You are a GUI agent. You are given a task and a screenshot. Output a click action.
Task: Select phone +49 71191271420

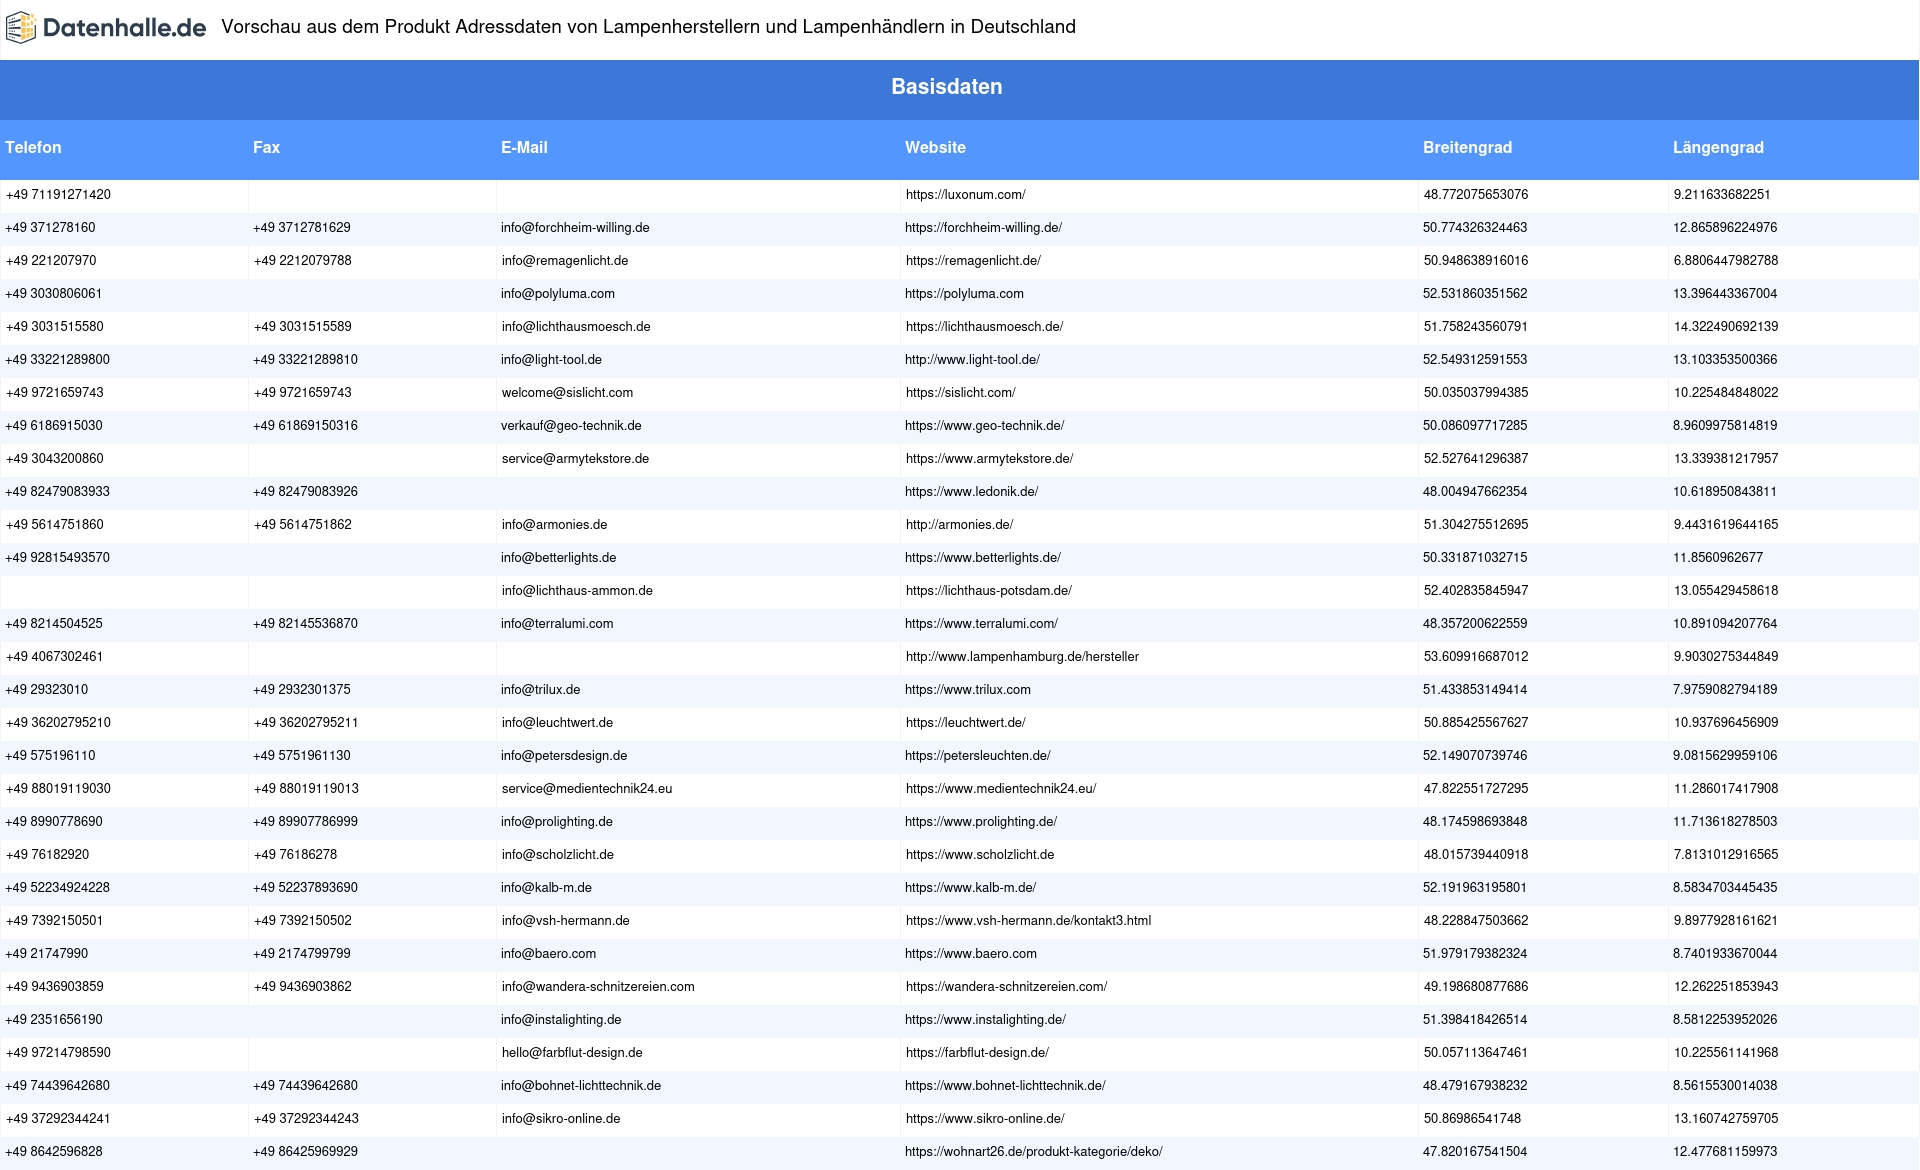58,195
